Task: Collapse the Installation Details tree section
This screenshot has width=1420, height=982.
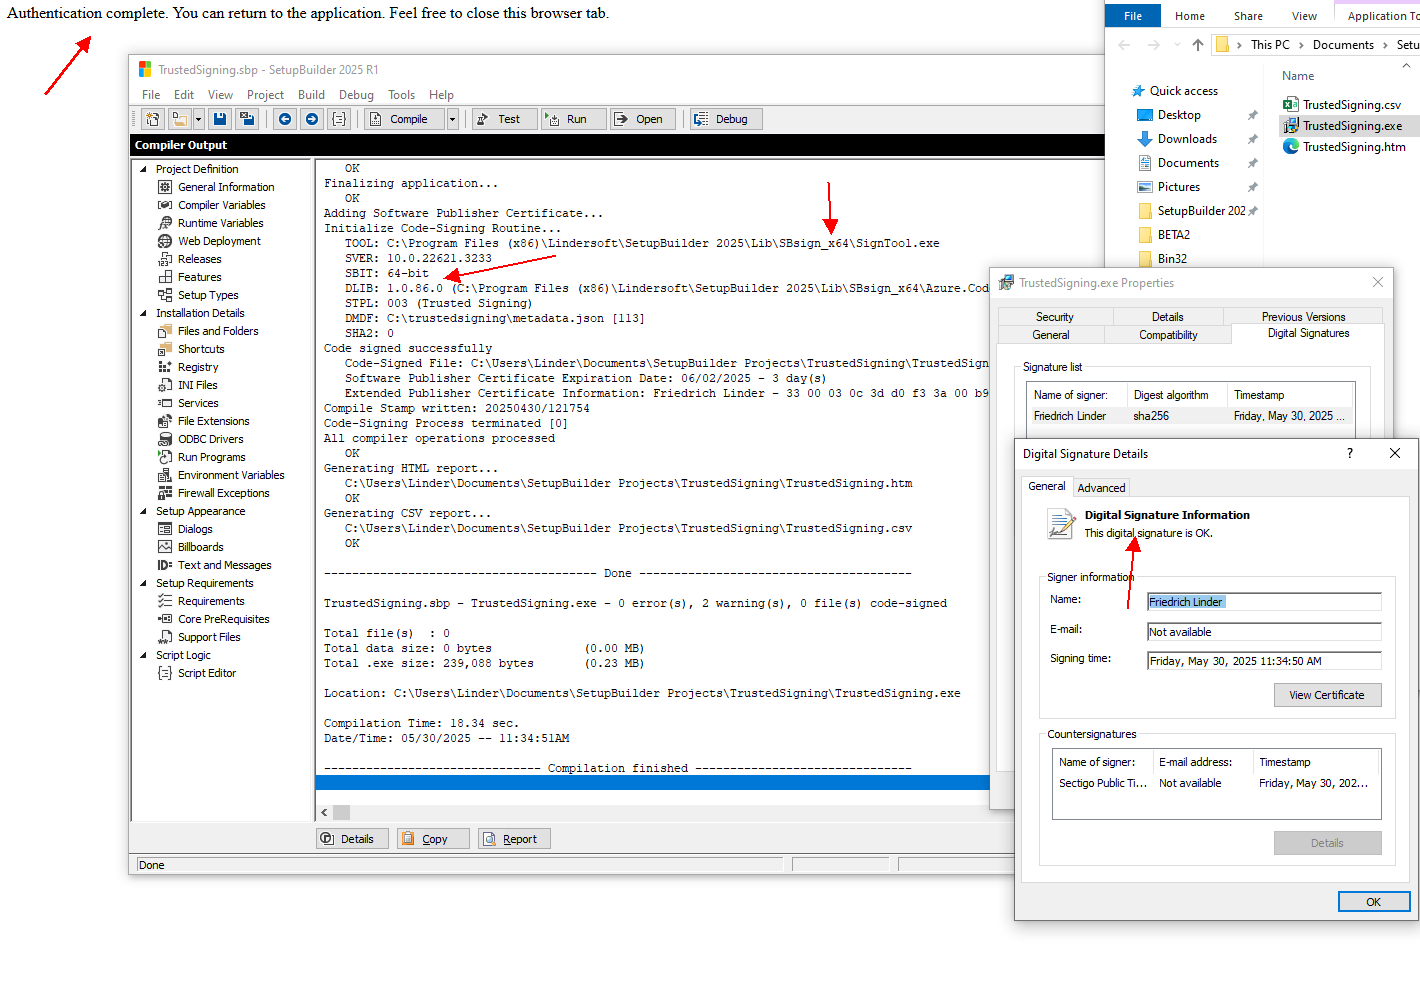Action: click(143, 313)
